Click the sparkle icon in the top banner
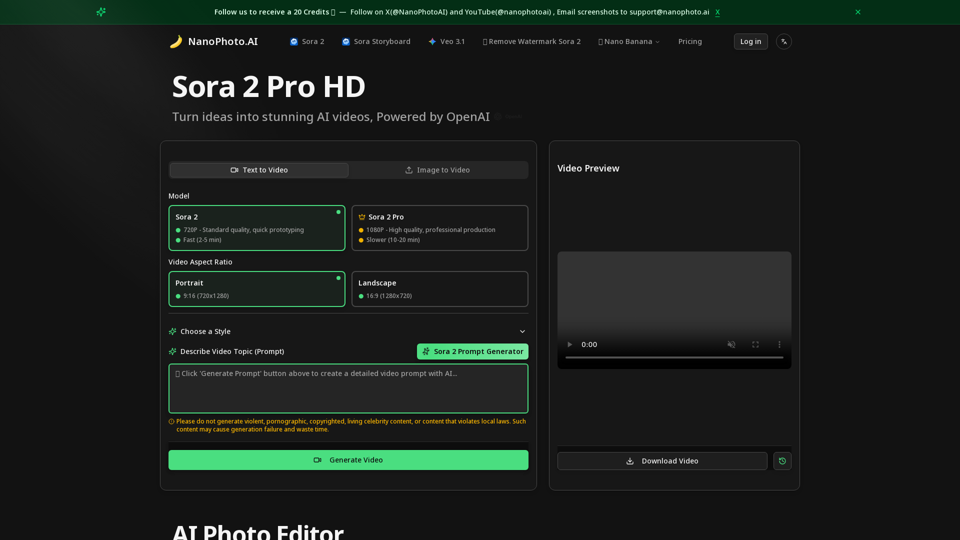This screenshot has height=540, width=960. [x=101, y=12]
